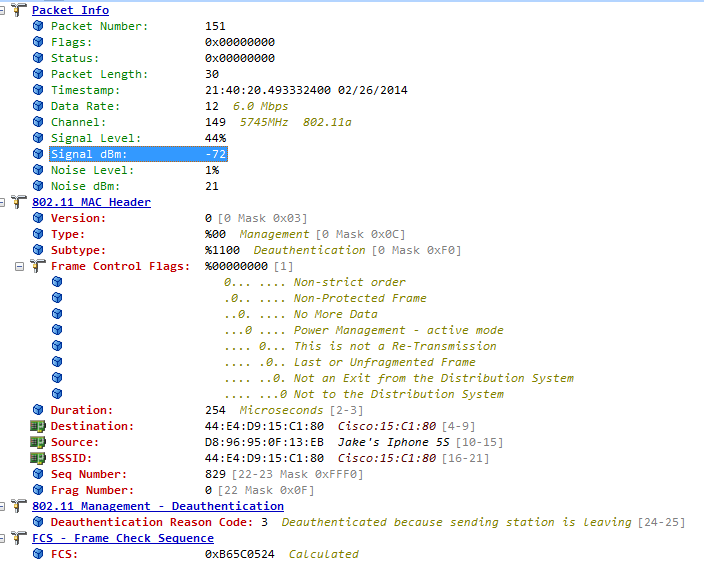Click the network card icon beside BSSID
The height and width of the screenshot is (570, 704).
coord(38,458)
